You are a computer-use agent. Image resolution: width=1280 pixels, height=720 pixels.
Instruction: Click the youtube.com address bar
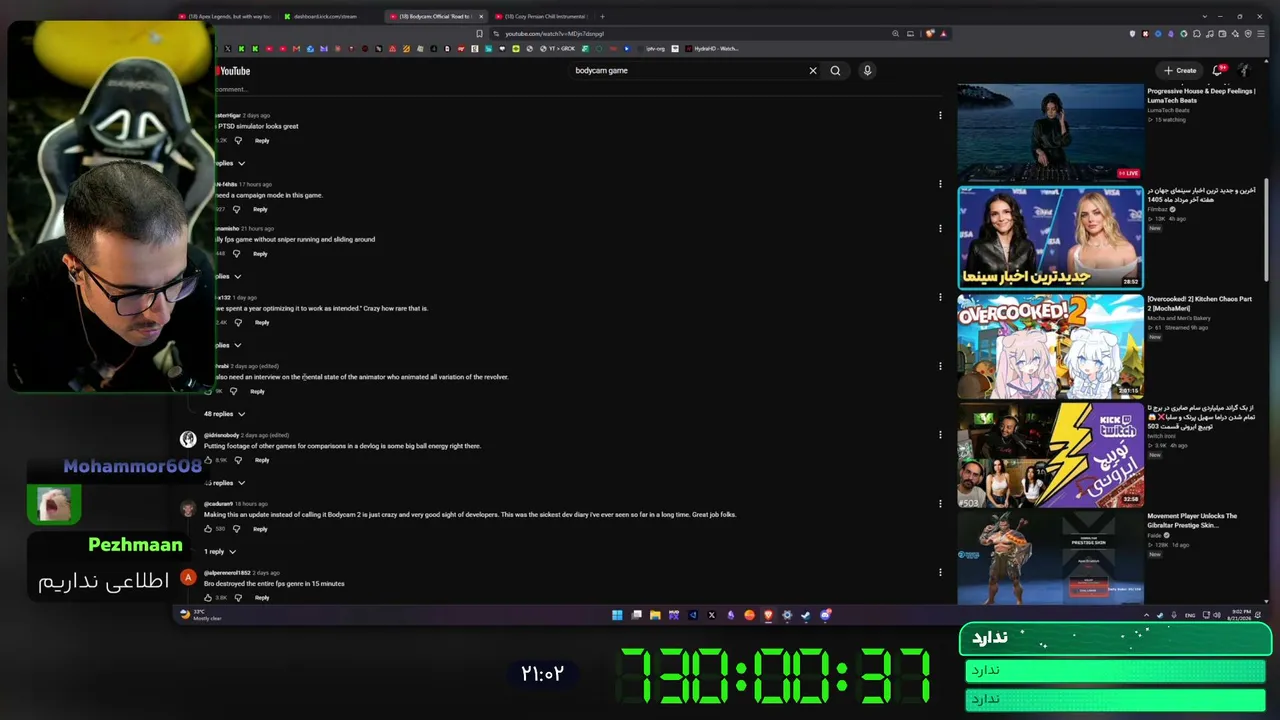tap(690, 34)
